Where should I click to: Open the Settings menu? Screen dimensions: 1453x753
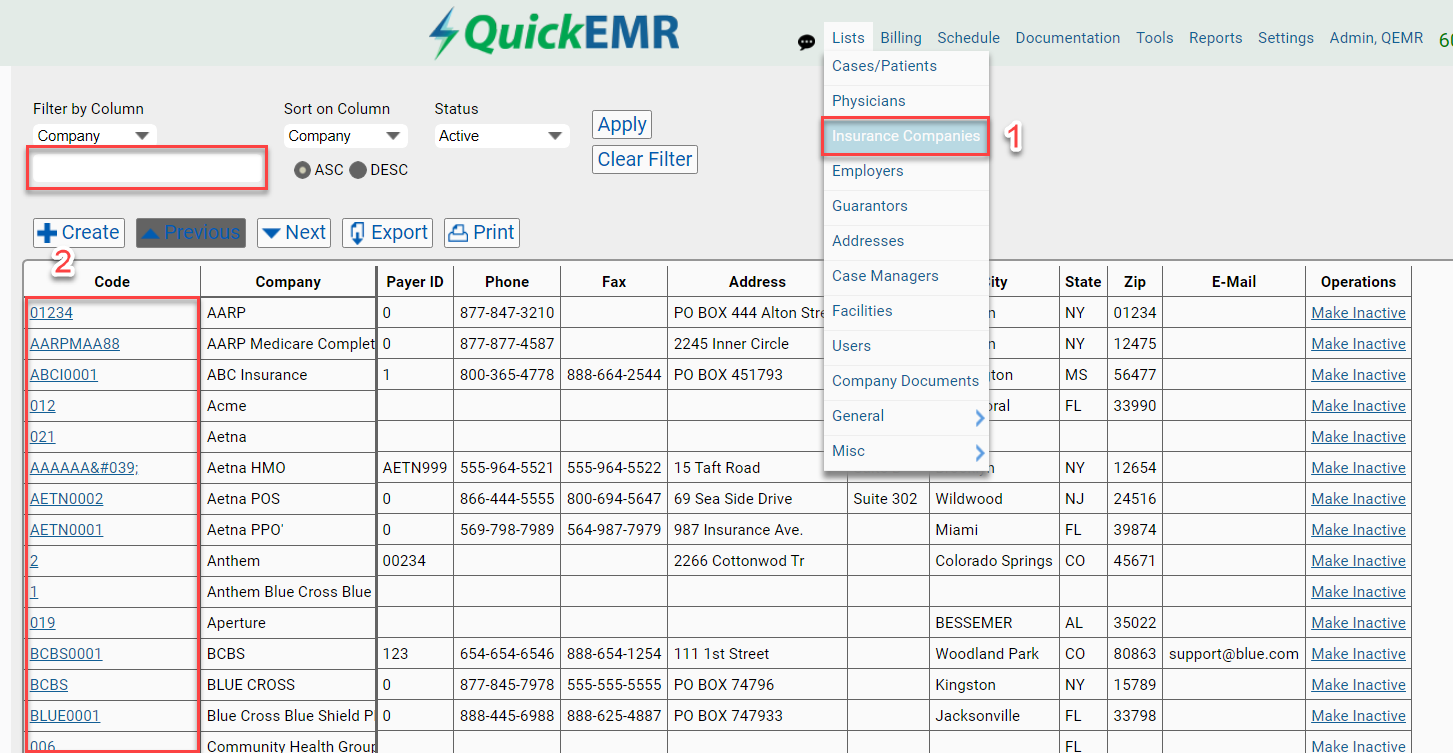click(x=1286, y=38)
